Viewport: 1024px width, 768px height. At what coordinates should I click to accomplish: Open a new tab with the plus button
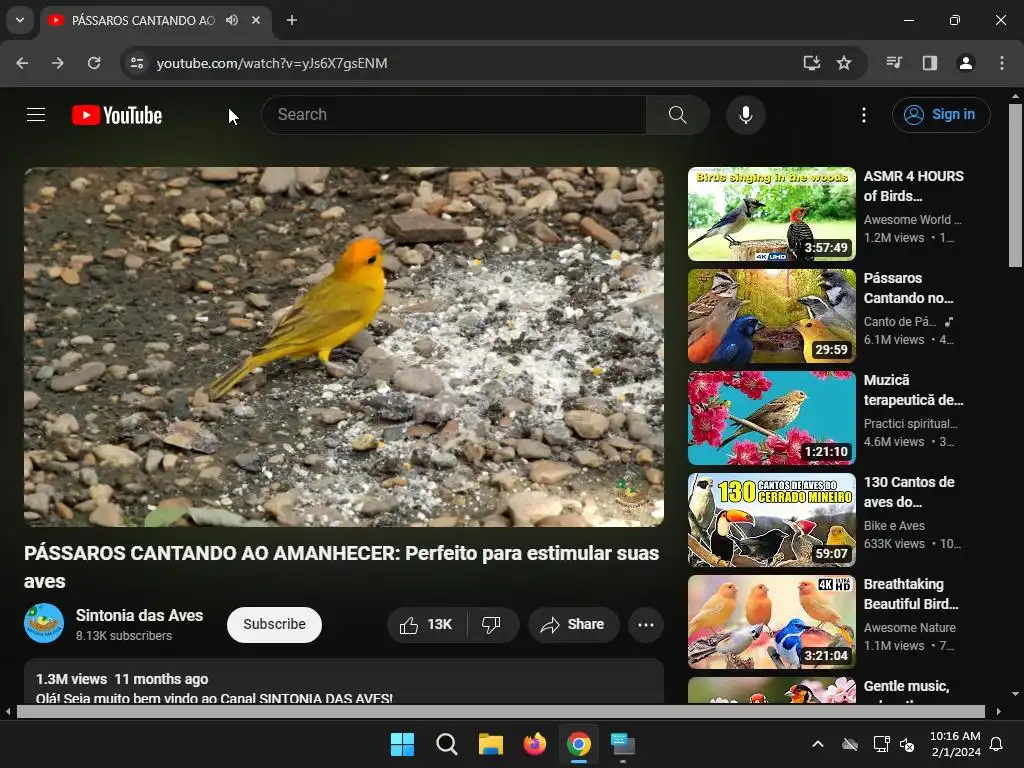pyautogui.click(x=292, y=20)
